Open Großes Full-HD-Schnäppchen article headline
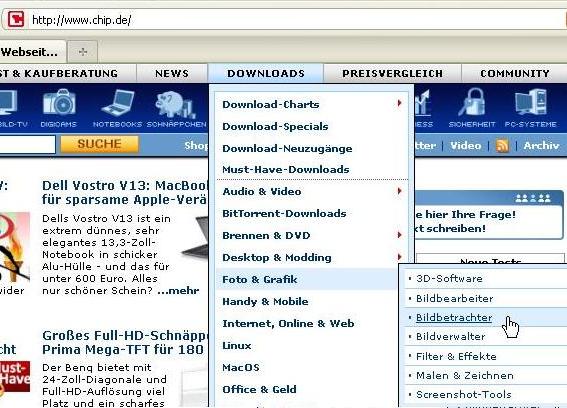 [x=125, y=342]
